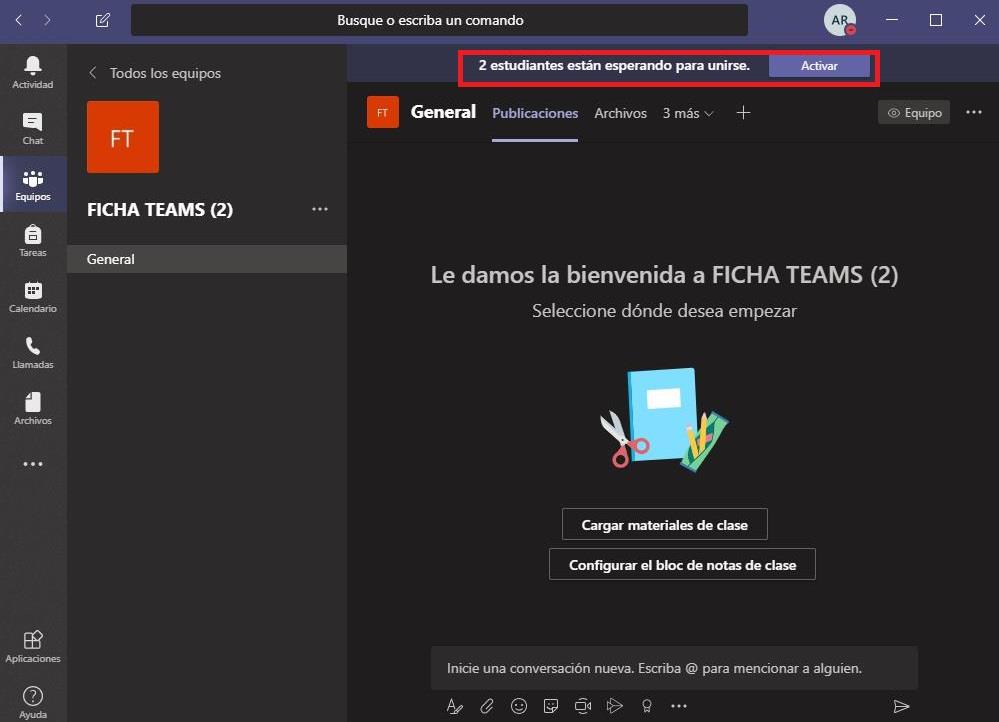This screenshot has height=722, width=999.
Task: Select the Publicaciones tab
Action: point(535,113)
